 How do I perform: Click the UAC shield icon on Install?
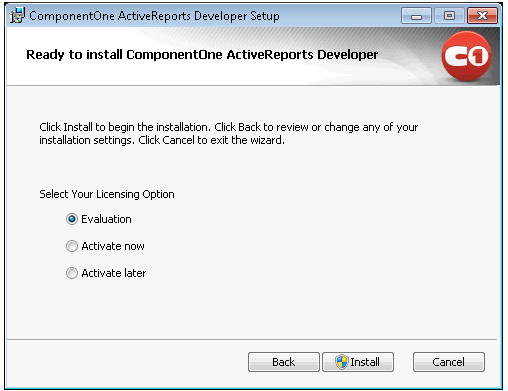point(342,362)
